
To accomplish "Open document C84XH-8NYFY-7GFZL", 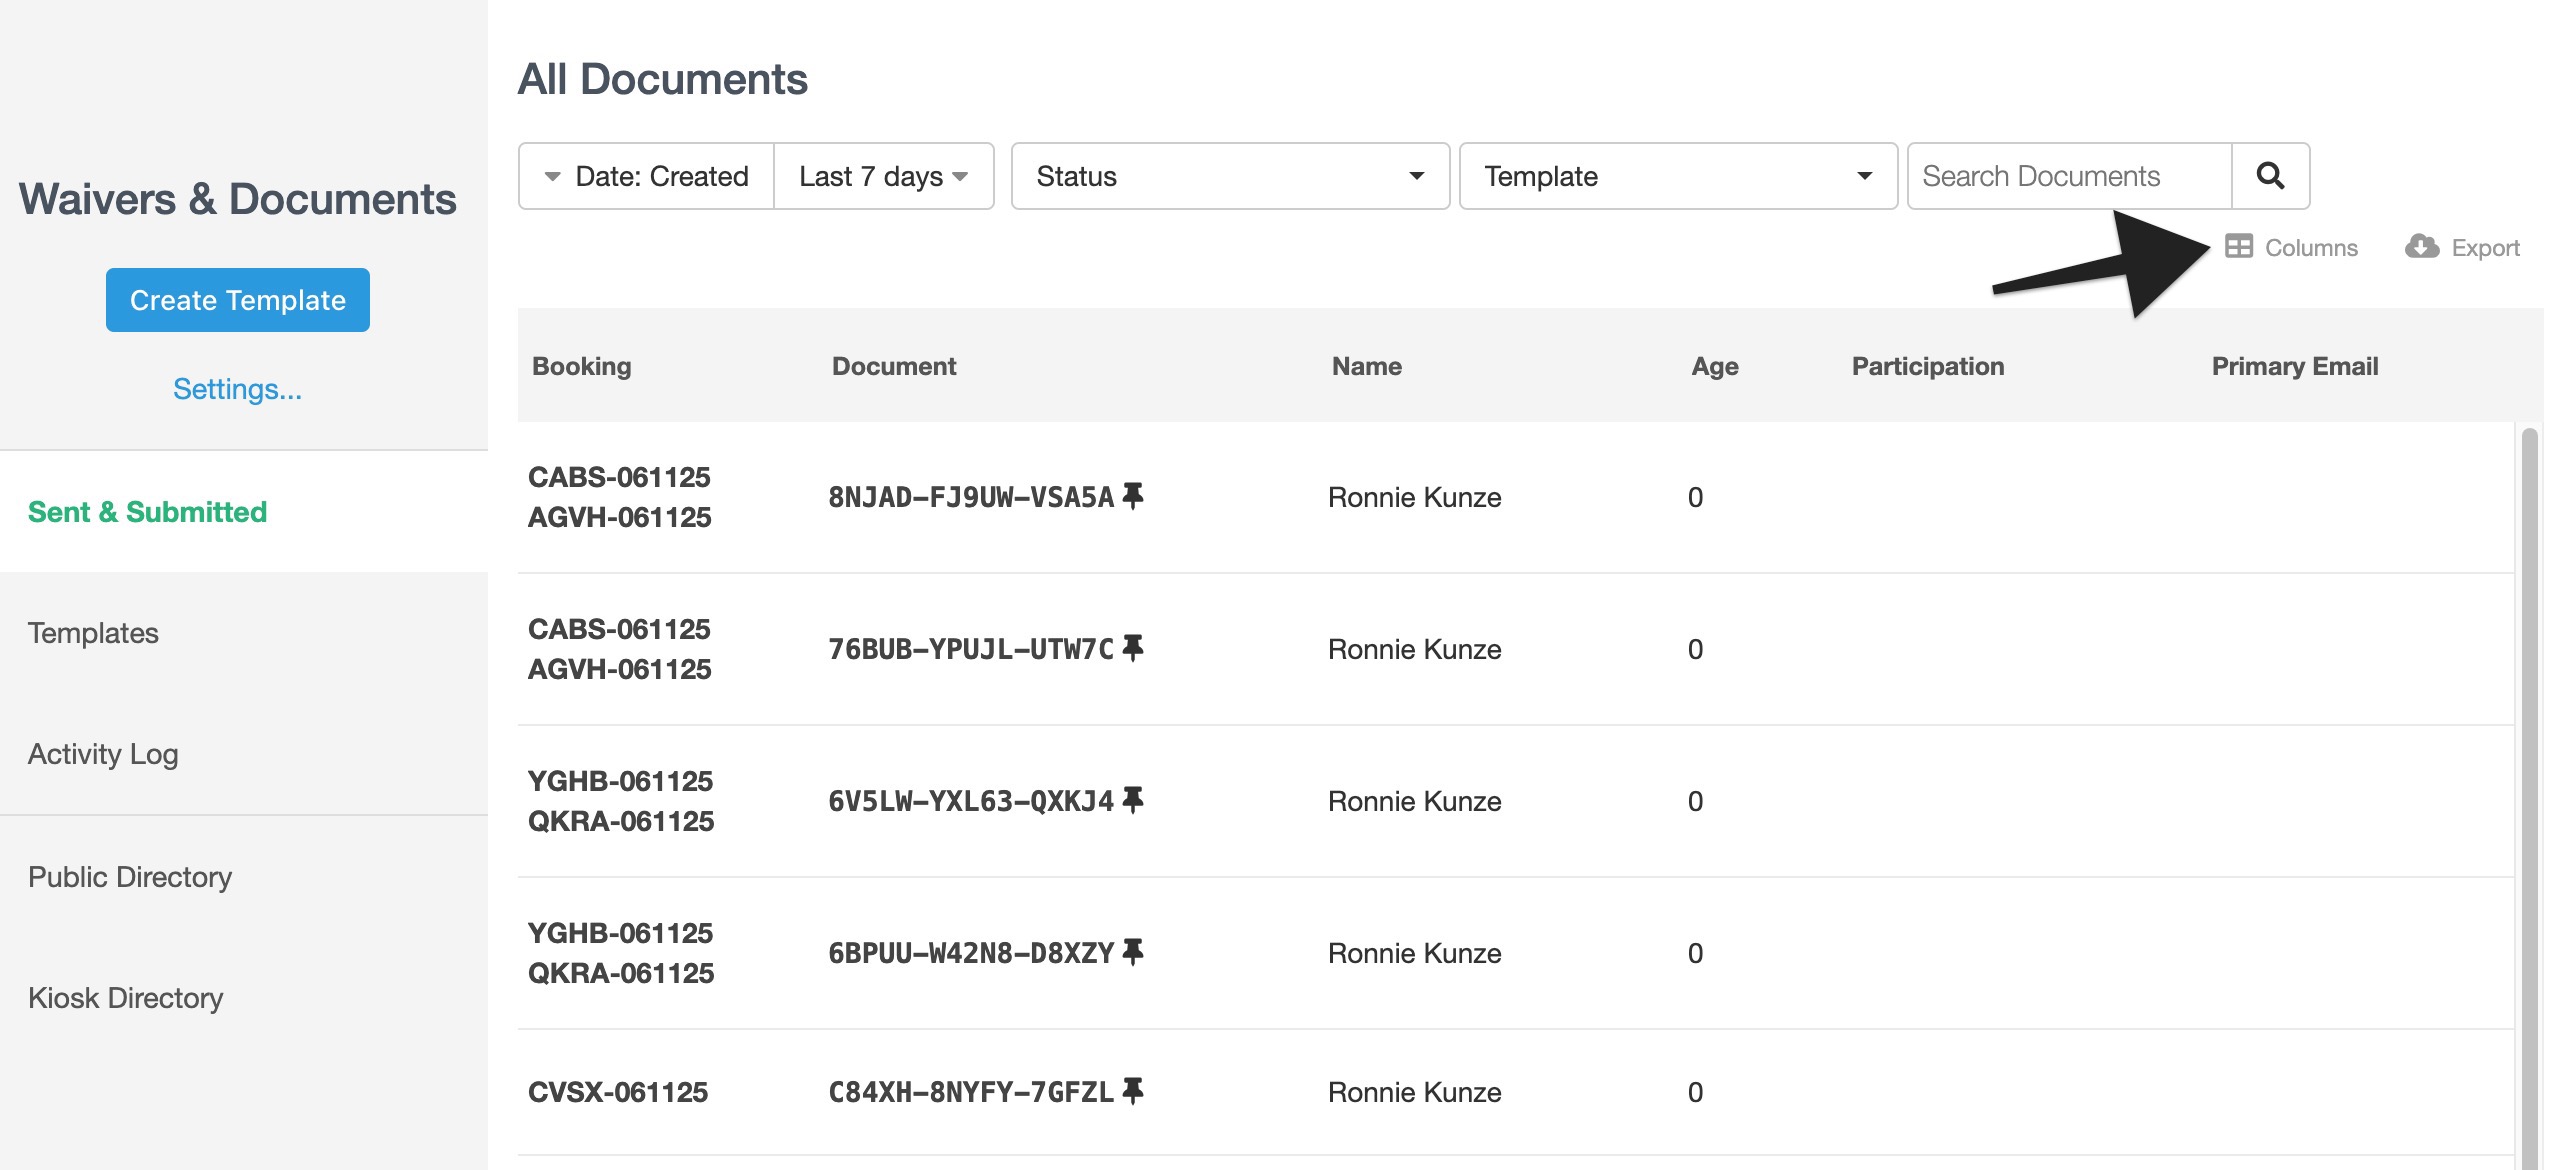I will coord(970,1092).
